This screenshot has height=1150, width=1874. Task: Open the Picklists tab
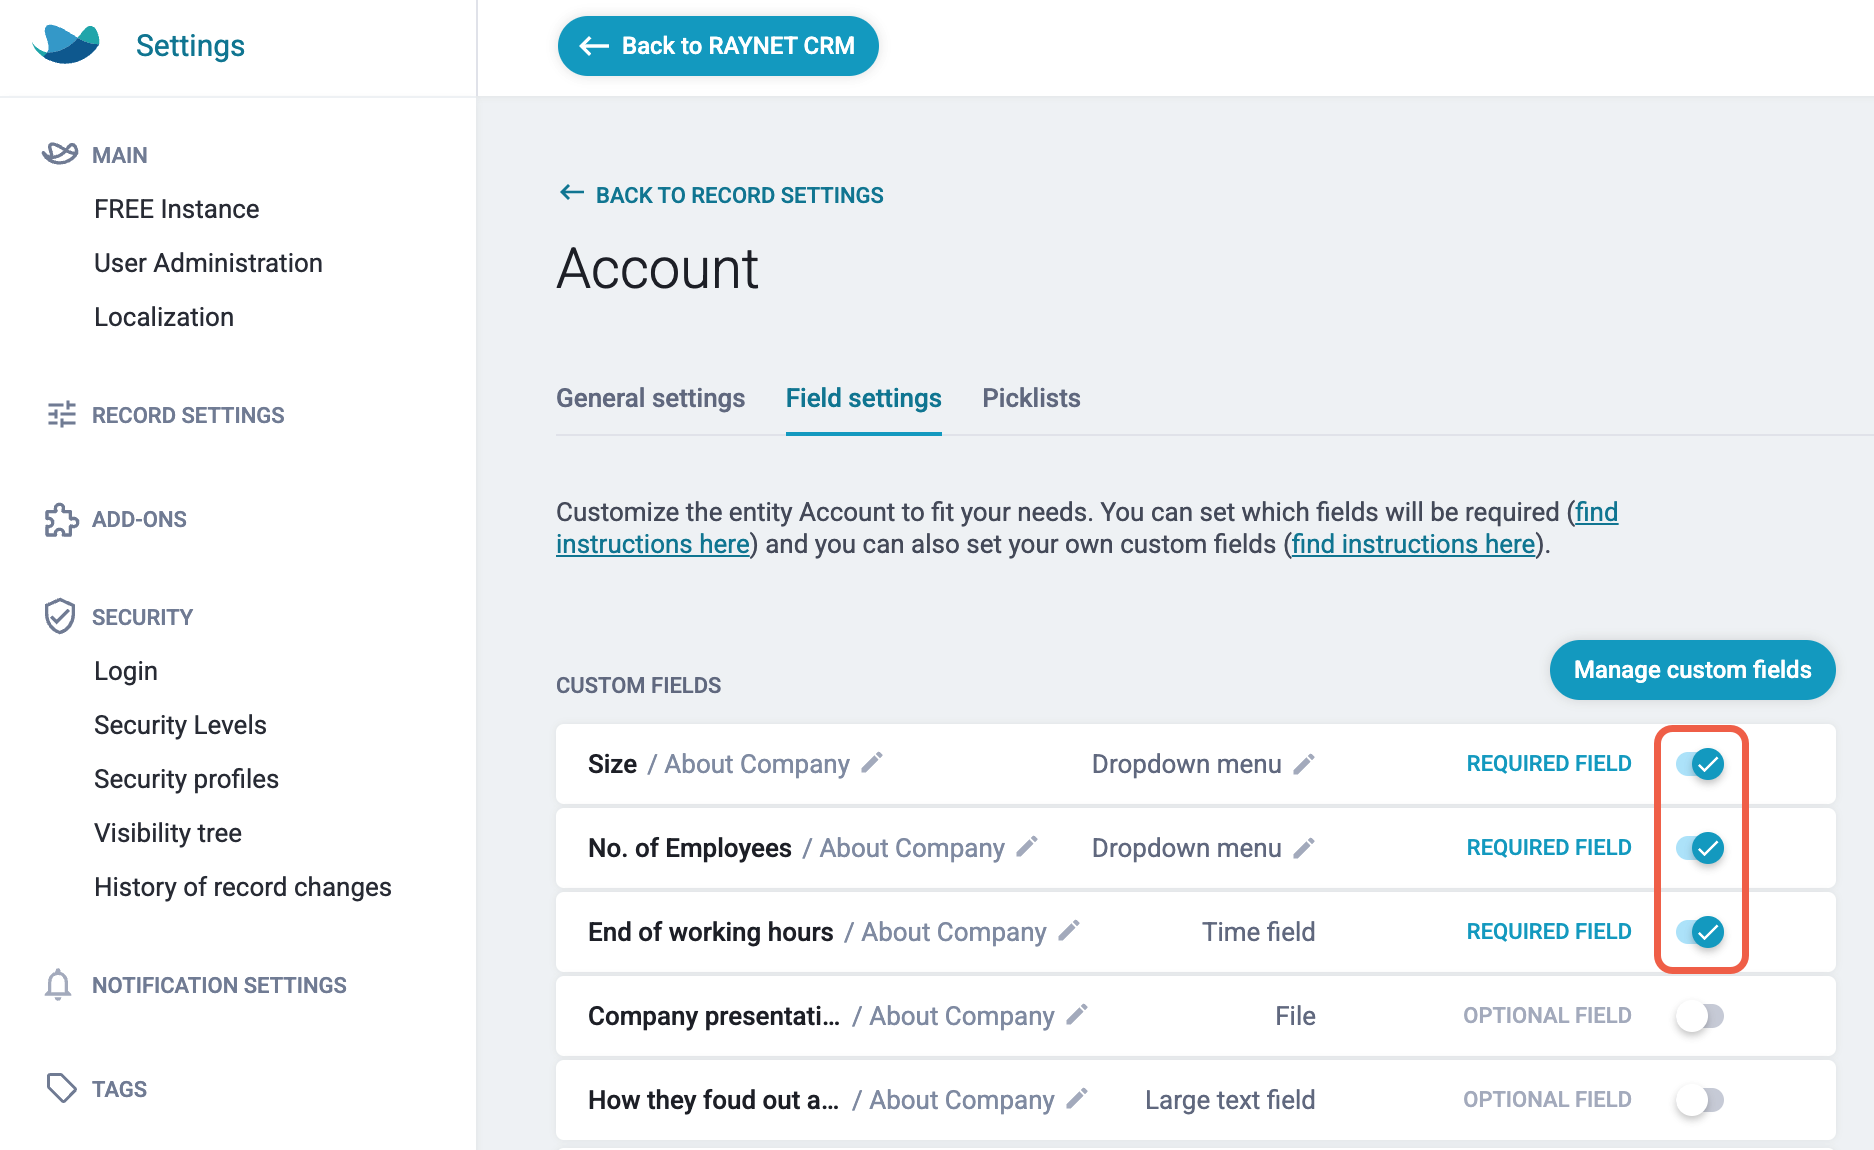[1030, 398]
